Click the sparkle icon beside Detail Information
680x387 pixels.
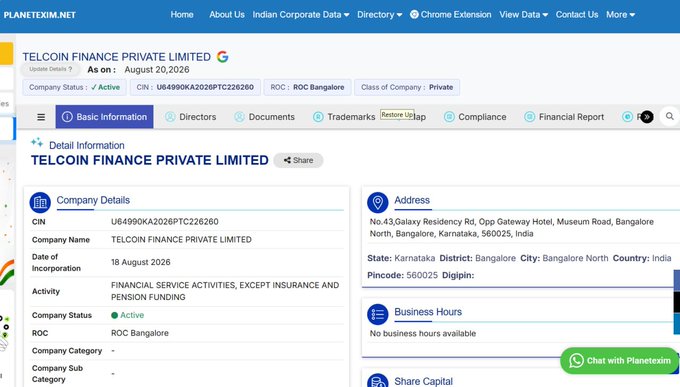tap(37, 142)
